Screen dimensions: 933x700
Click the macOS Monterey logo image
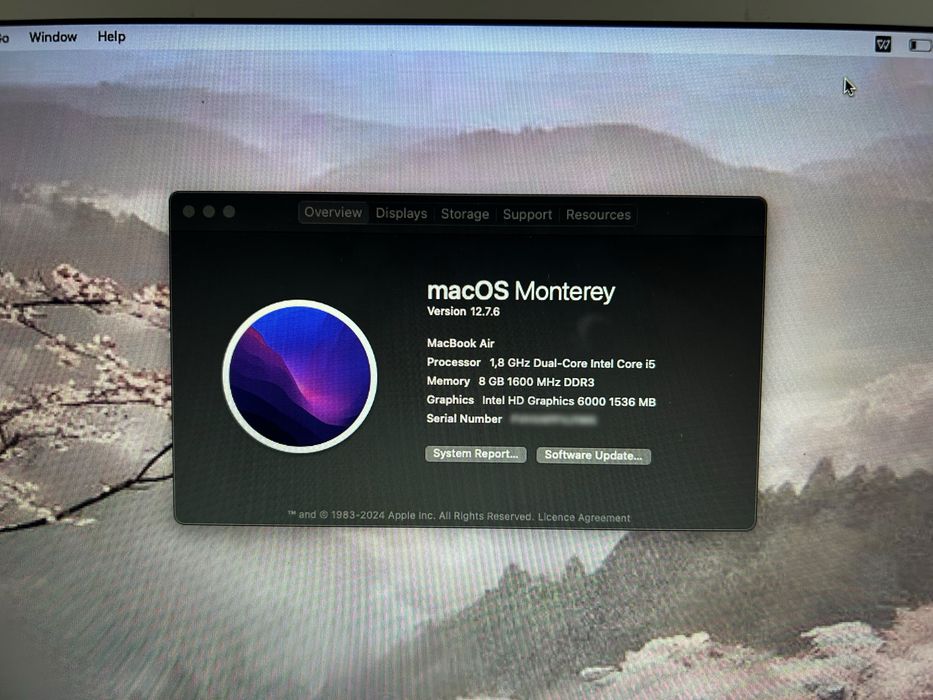point(300,376)
